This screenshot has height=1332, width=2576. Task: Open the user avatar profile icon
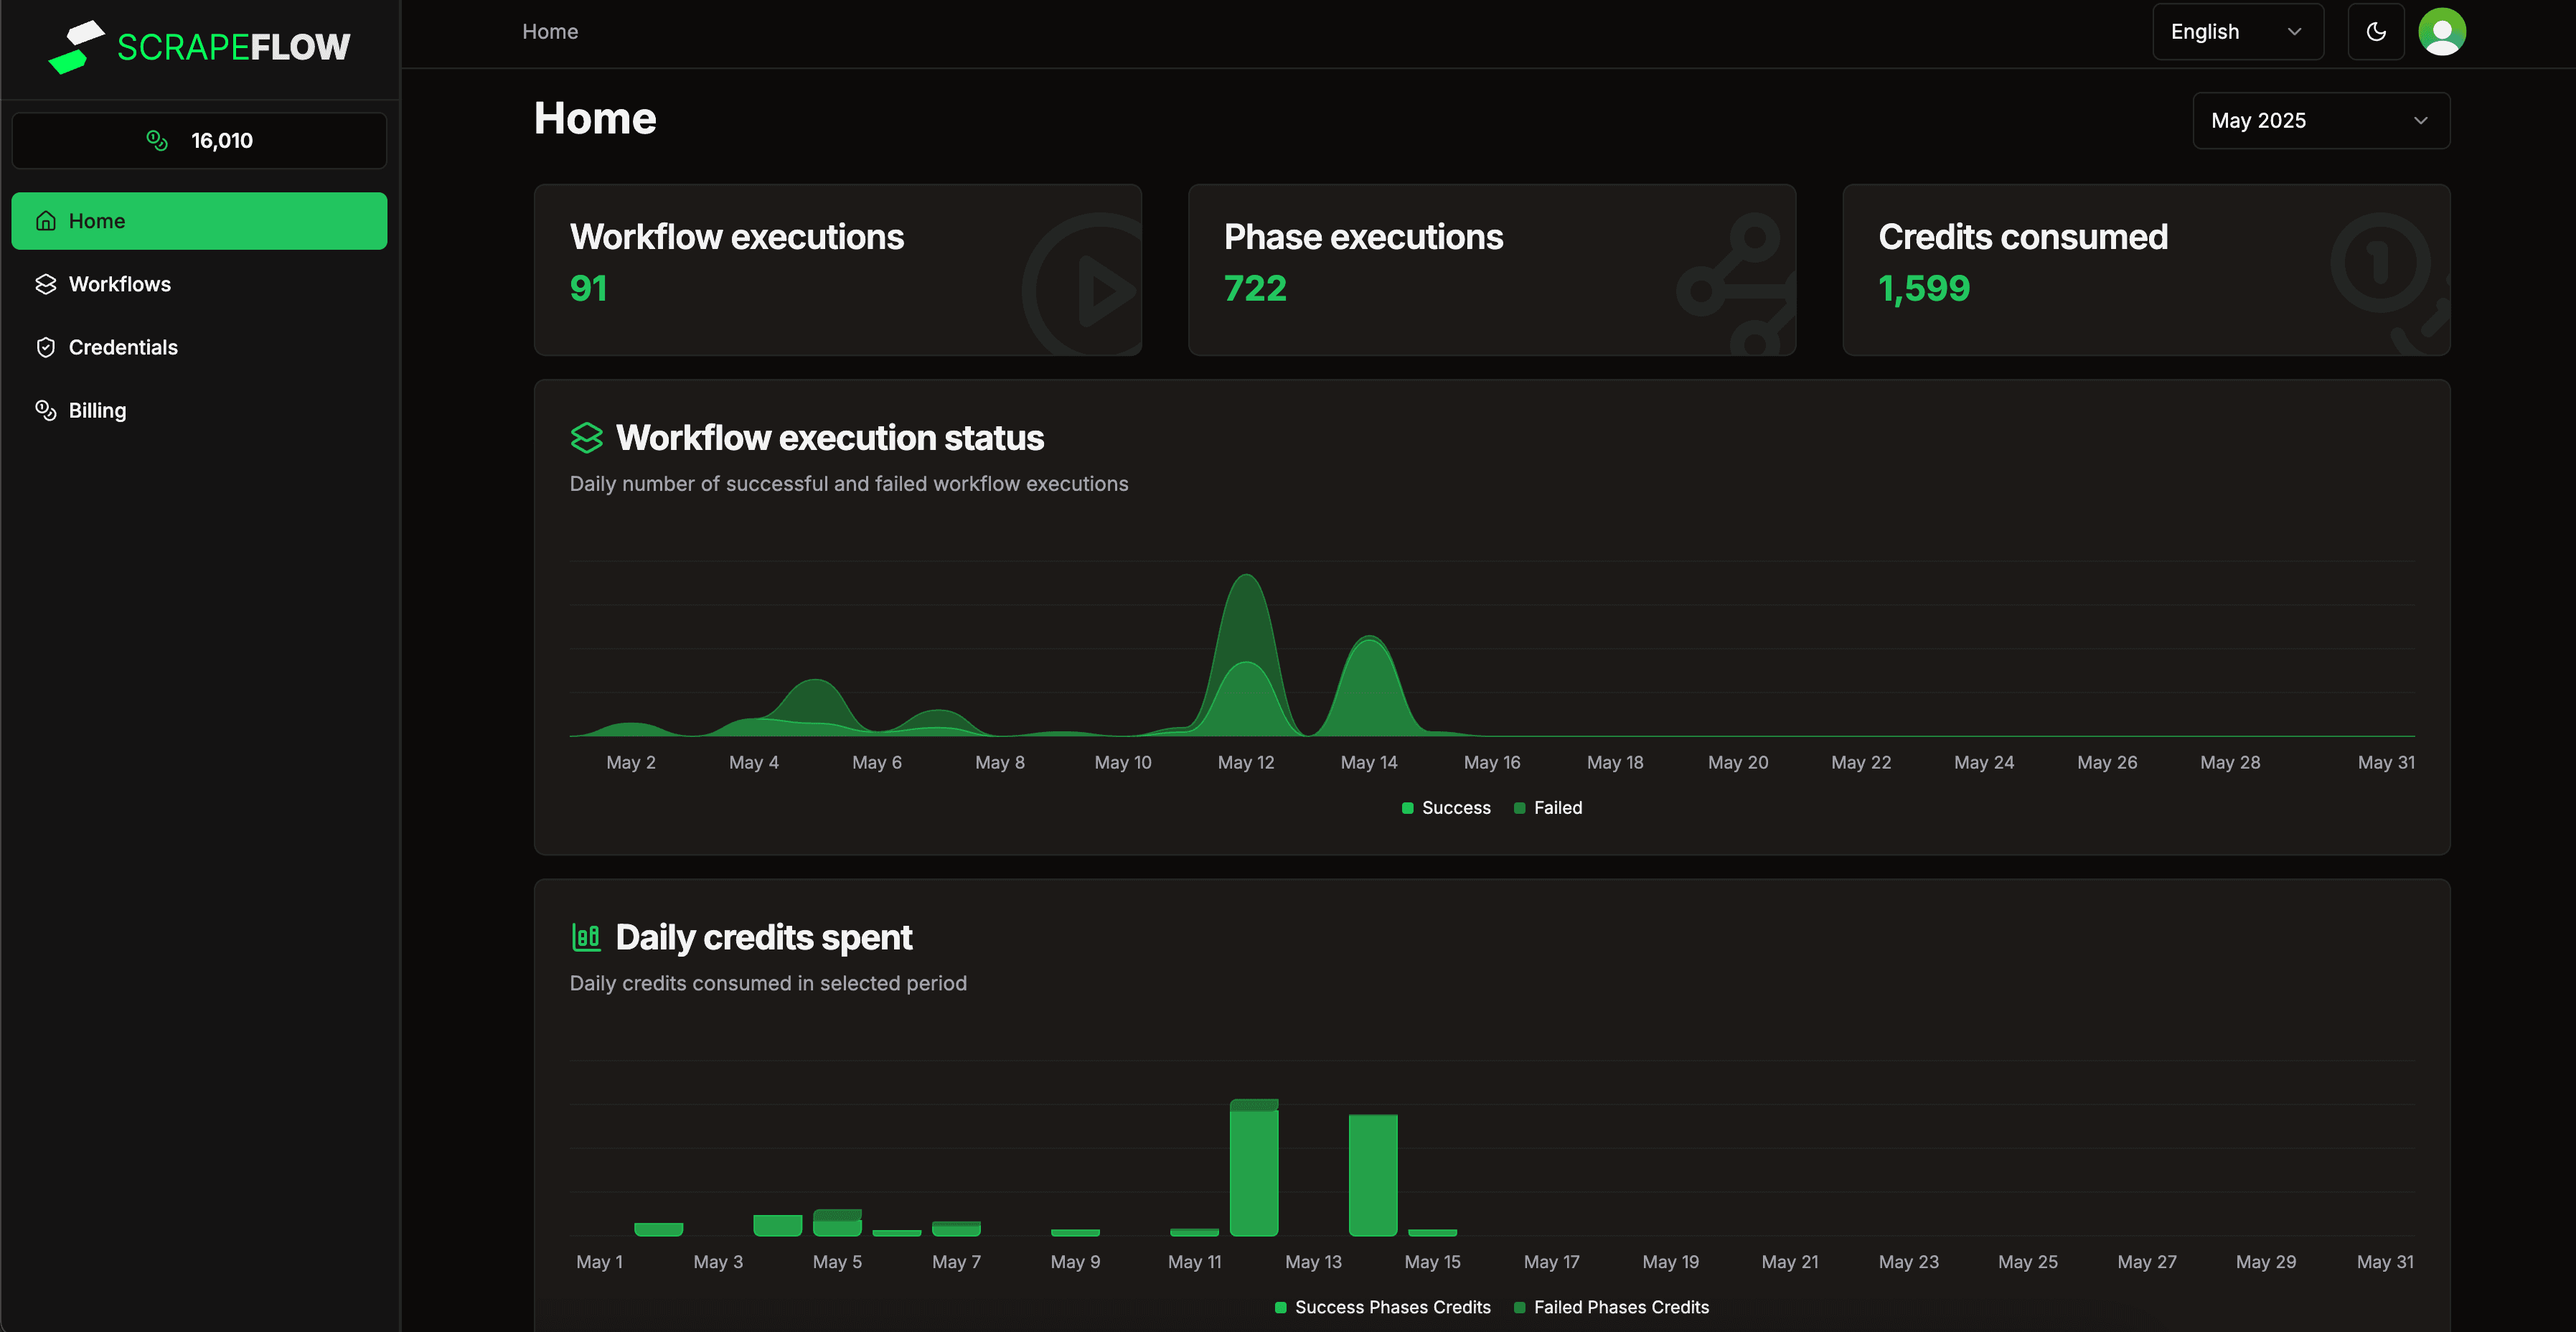(2442, 31)
